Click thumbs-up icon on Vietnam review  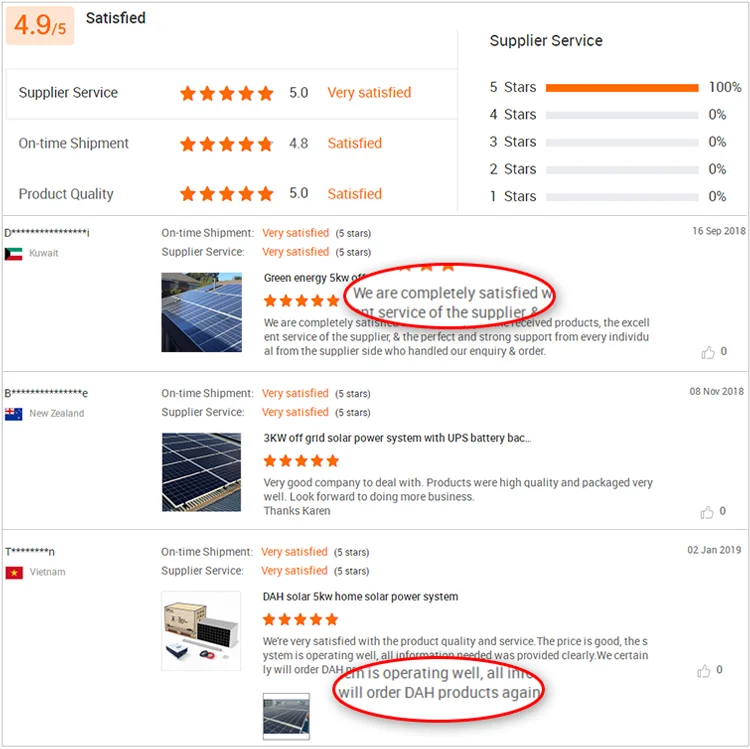(708, 670)
